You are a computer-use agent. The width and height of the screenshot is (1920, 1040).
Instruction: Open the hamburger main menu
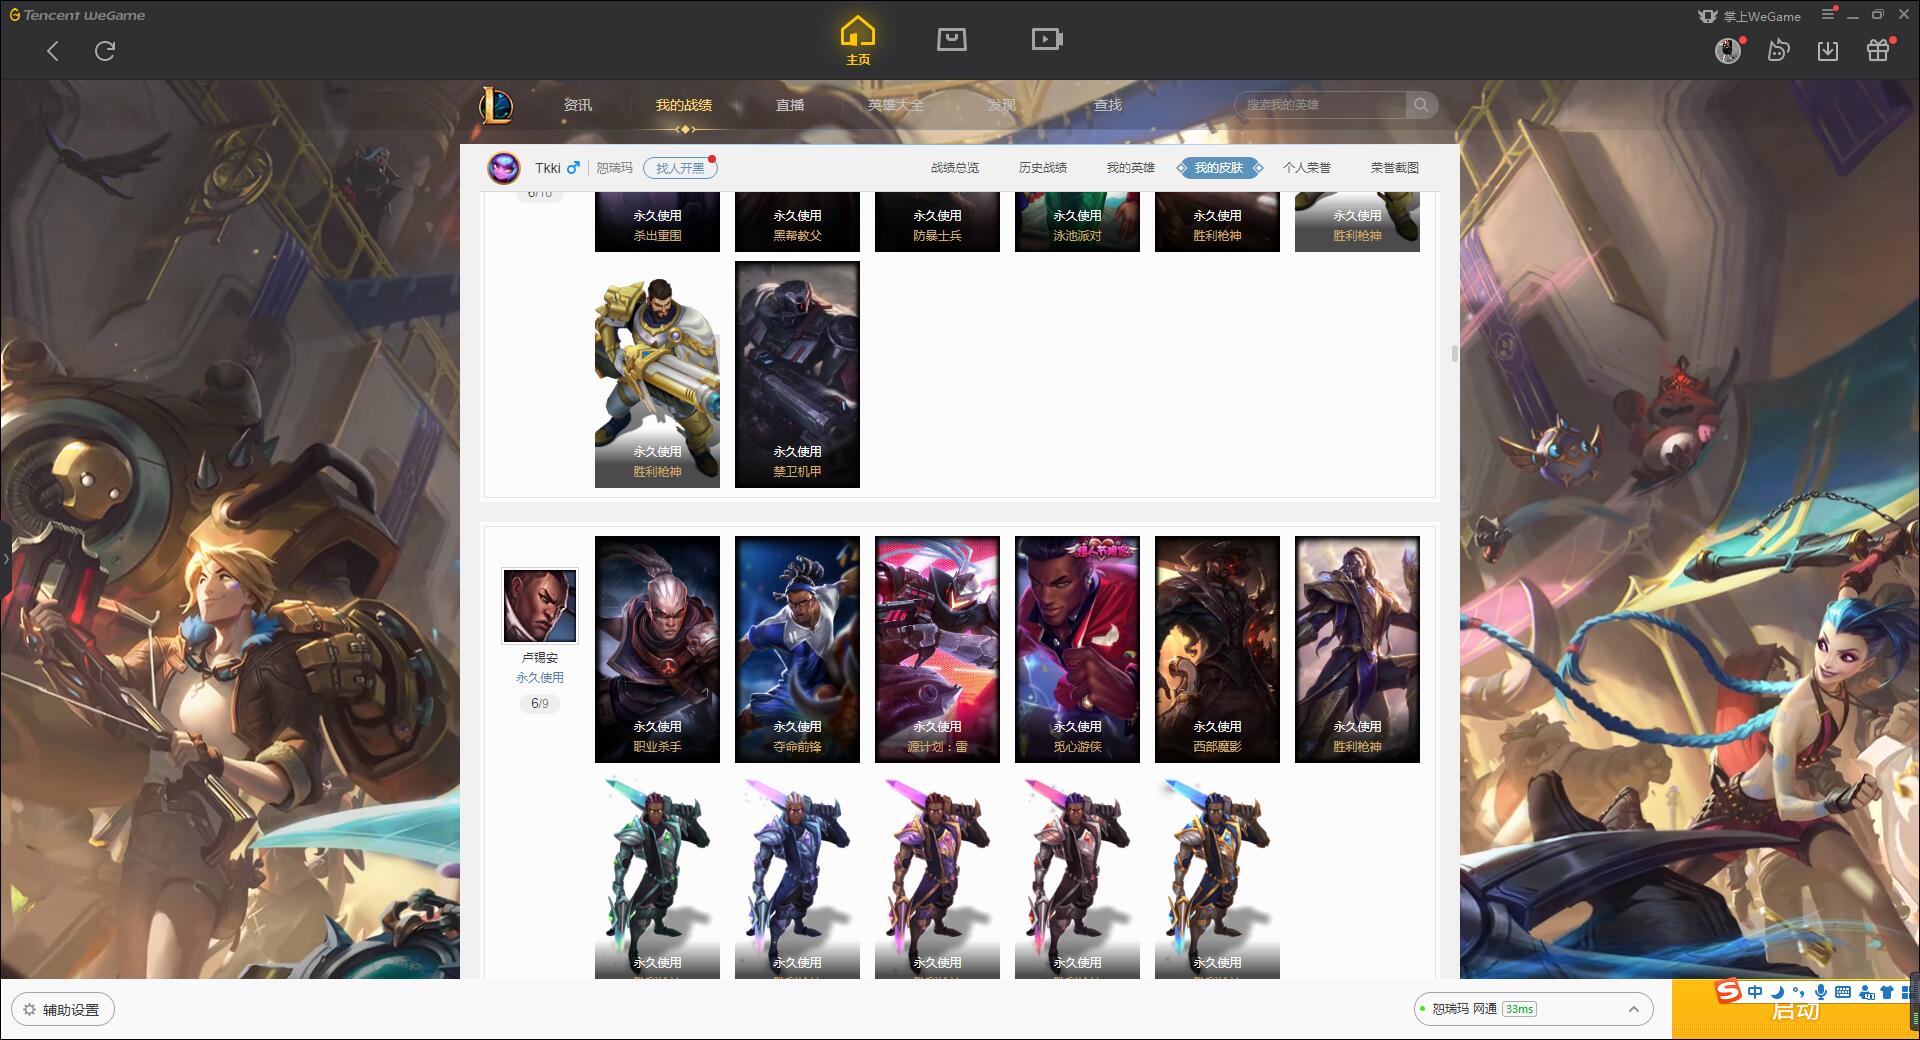1828,14
